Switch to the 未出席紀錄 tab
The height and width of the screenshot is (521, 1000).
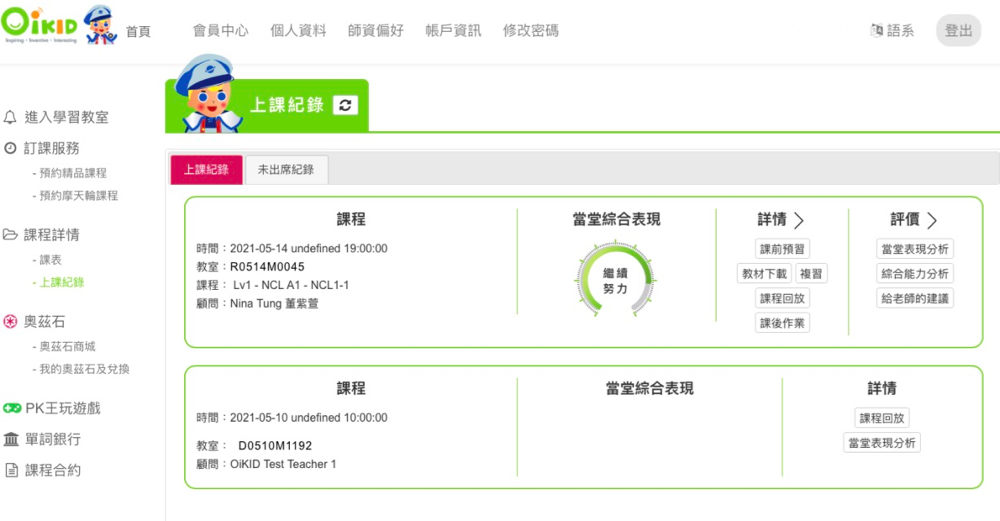286,170
